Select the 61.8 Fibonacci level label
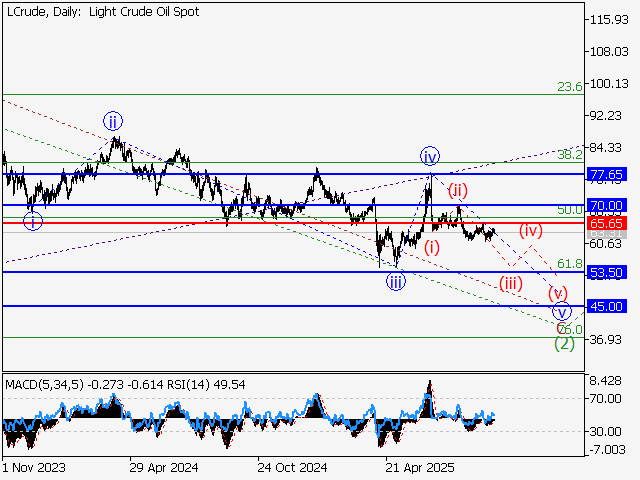The image size is (640, 480). point(569,264)
